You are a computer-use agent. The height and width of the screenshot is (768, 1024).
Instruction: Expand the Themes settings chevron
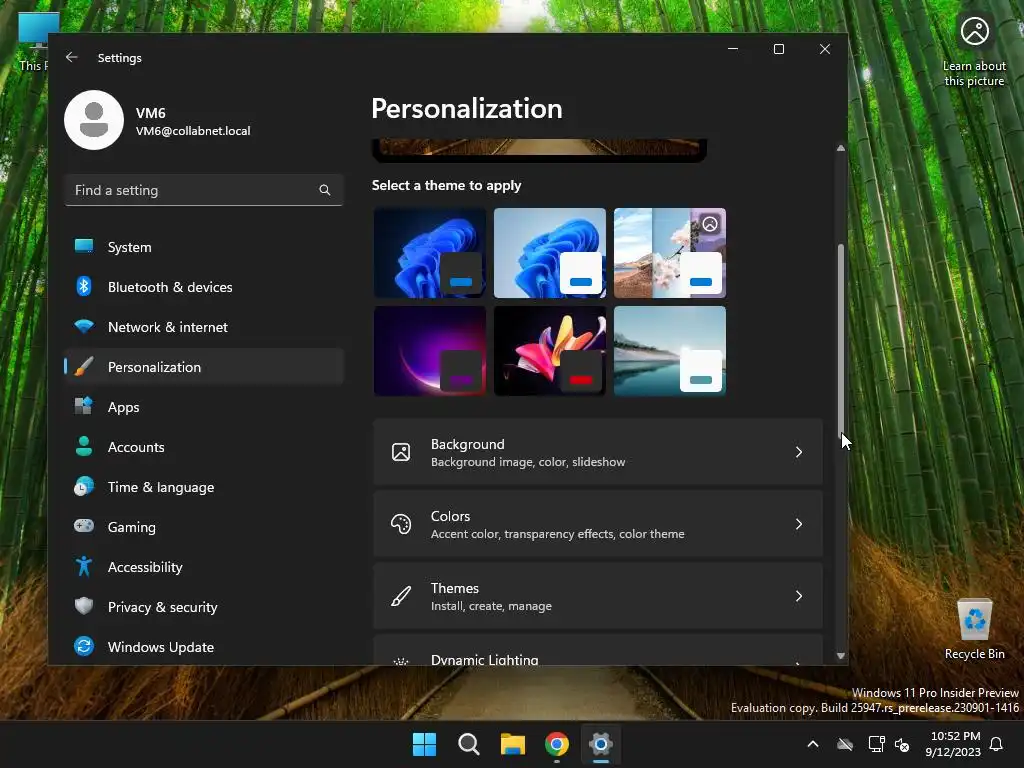coord(799,596)
